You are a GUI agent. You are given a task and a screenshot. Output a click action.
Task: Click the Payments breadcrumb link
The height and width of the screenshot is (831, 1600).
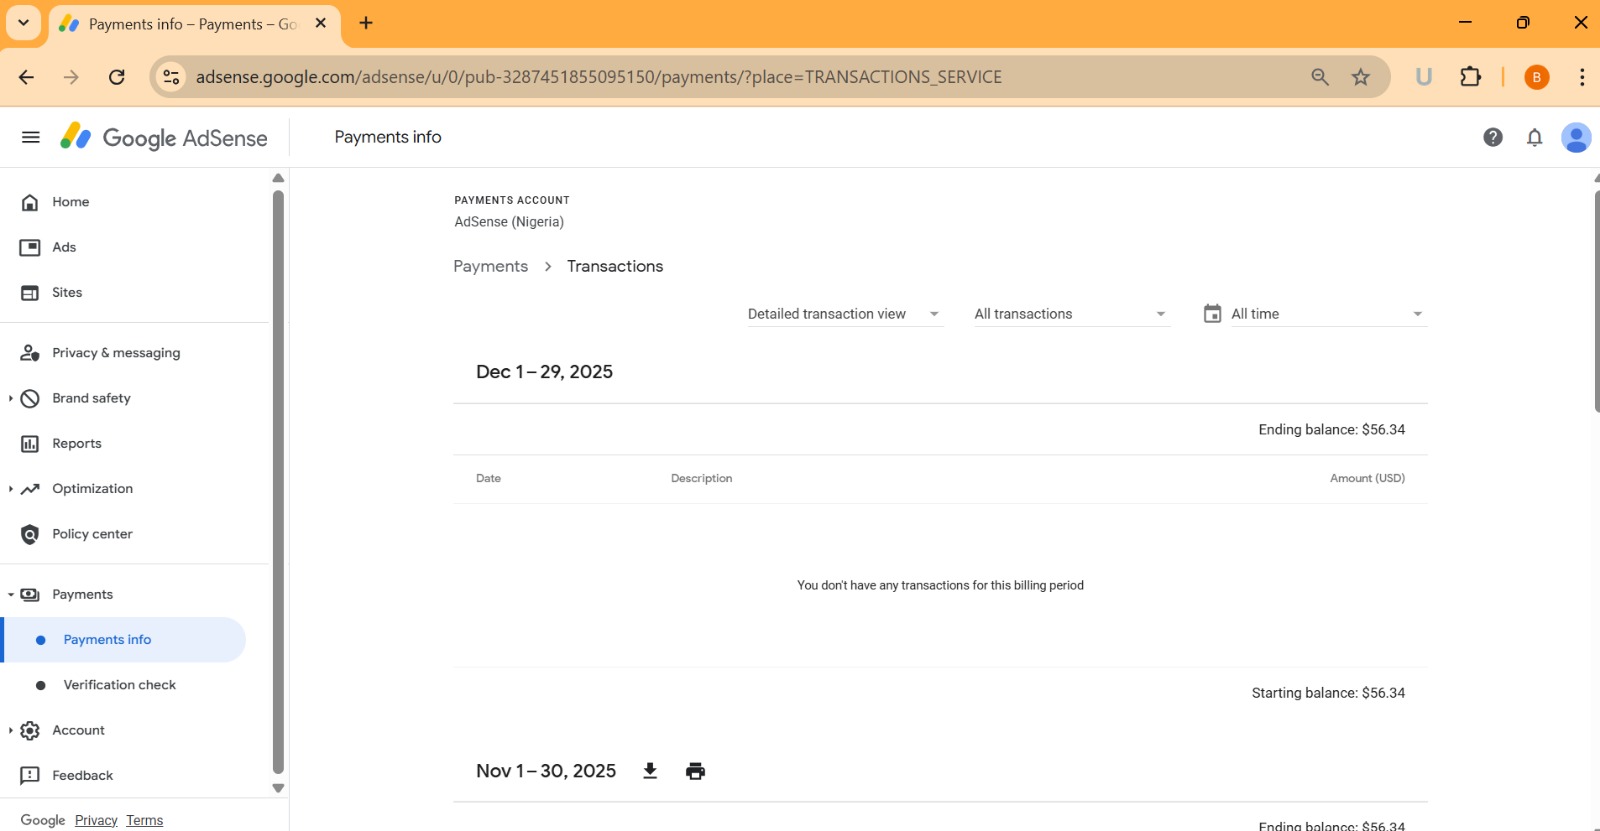(x=490, y=266)
